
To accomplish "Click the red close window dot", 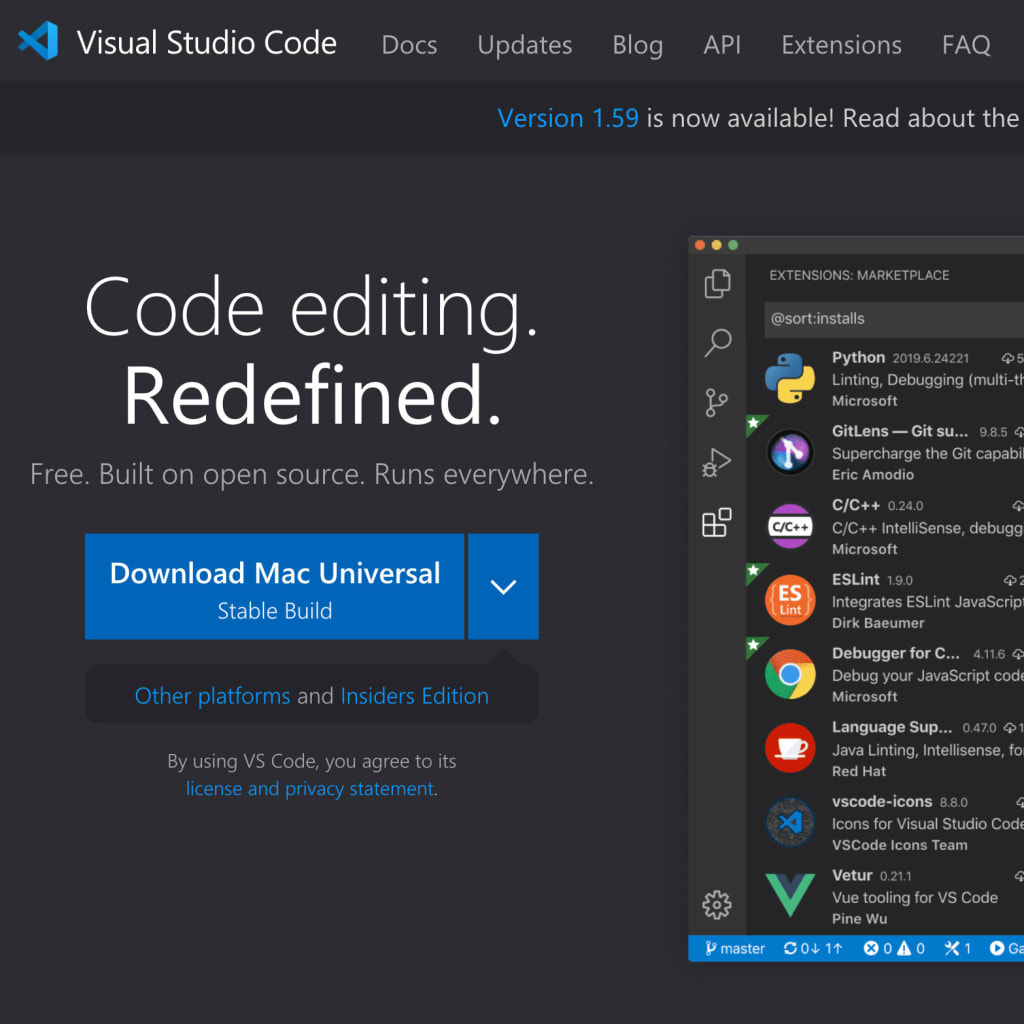I will 700,245.
